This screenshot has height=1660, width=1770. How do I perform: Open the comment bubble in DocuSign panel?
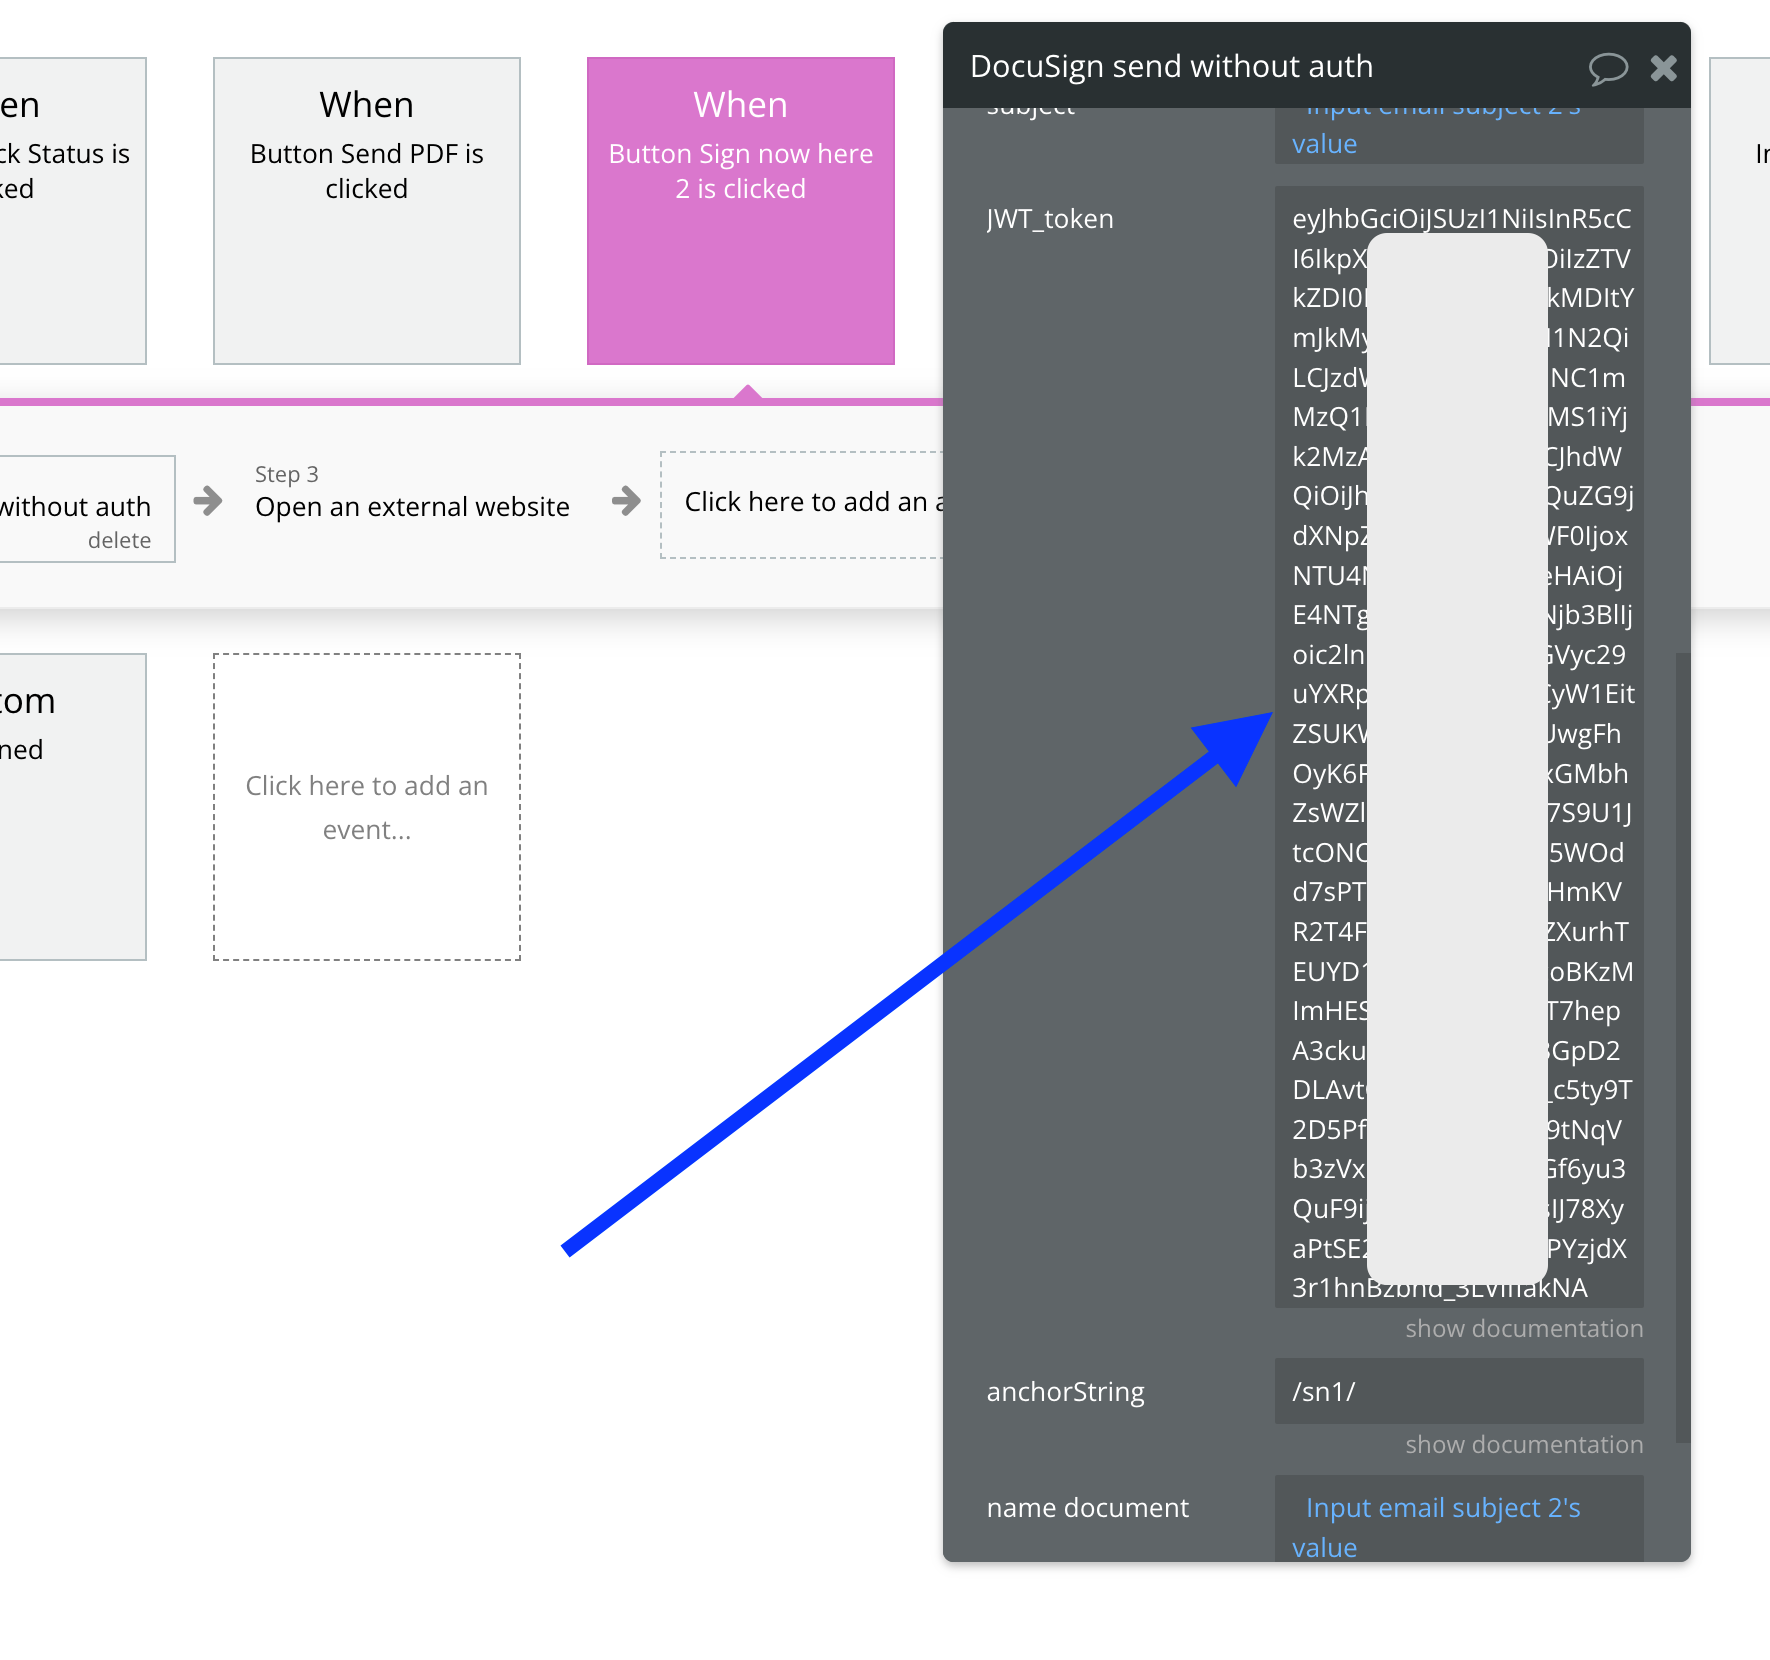coord(1608,68)
